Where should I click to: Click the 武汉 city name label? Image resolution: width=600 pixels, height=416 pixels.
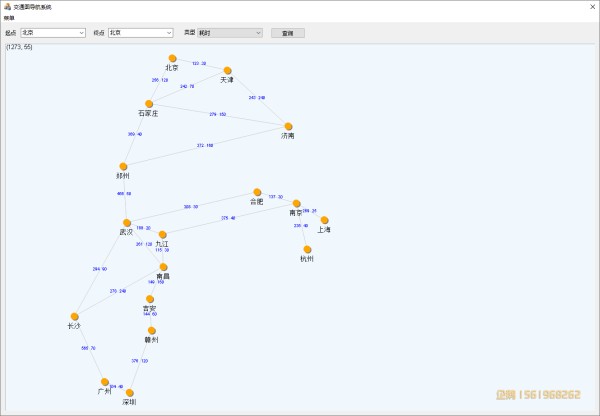click(126, 232)
